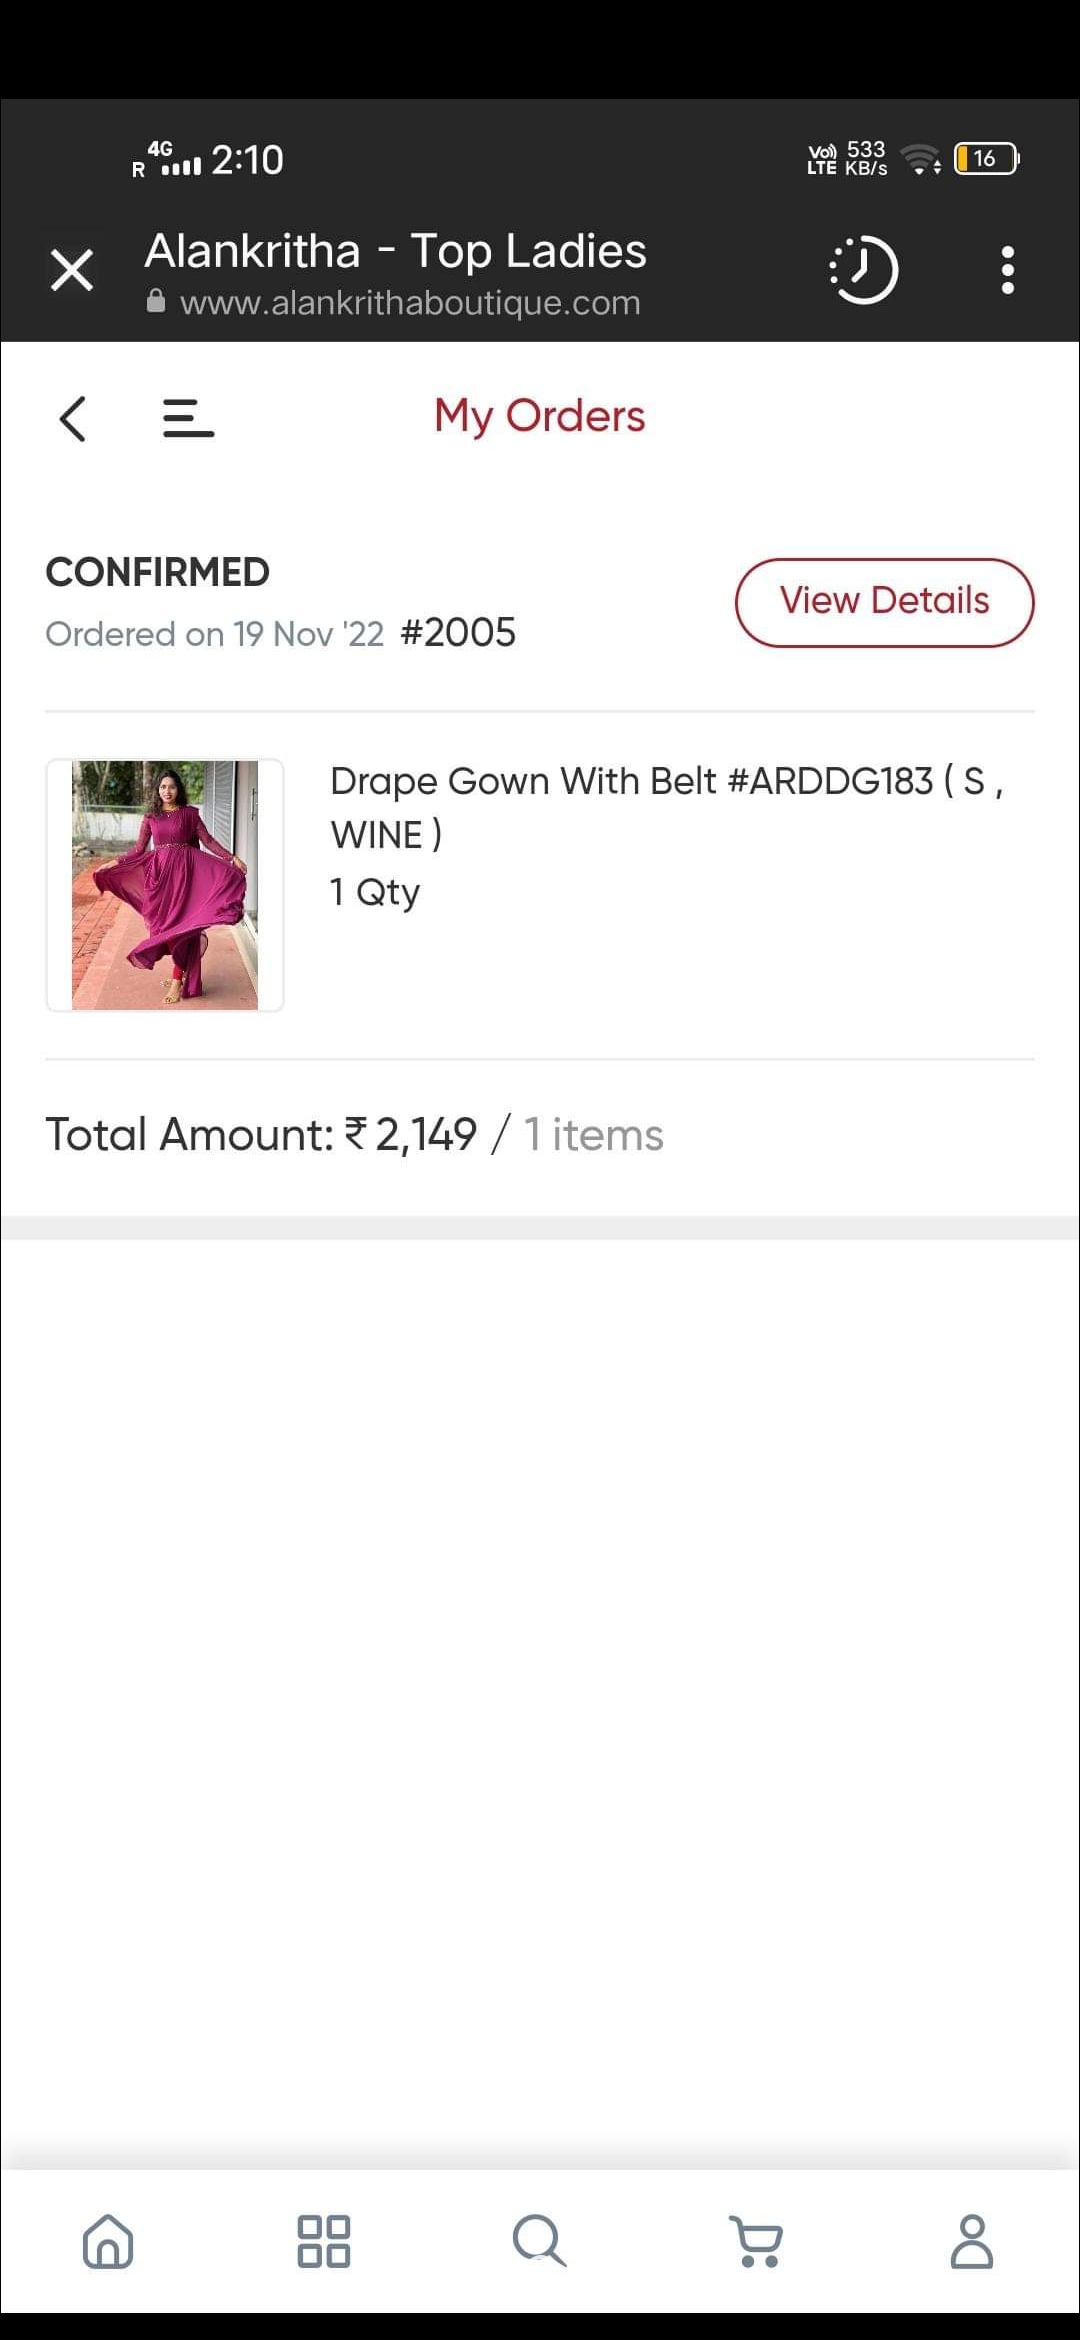Tap the back arrow chevron
The height and width of the screenshot is (2340, 1080).
(72, 418)
